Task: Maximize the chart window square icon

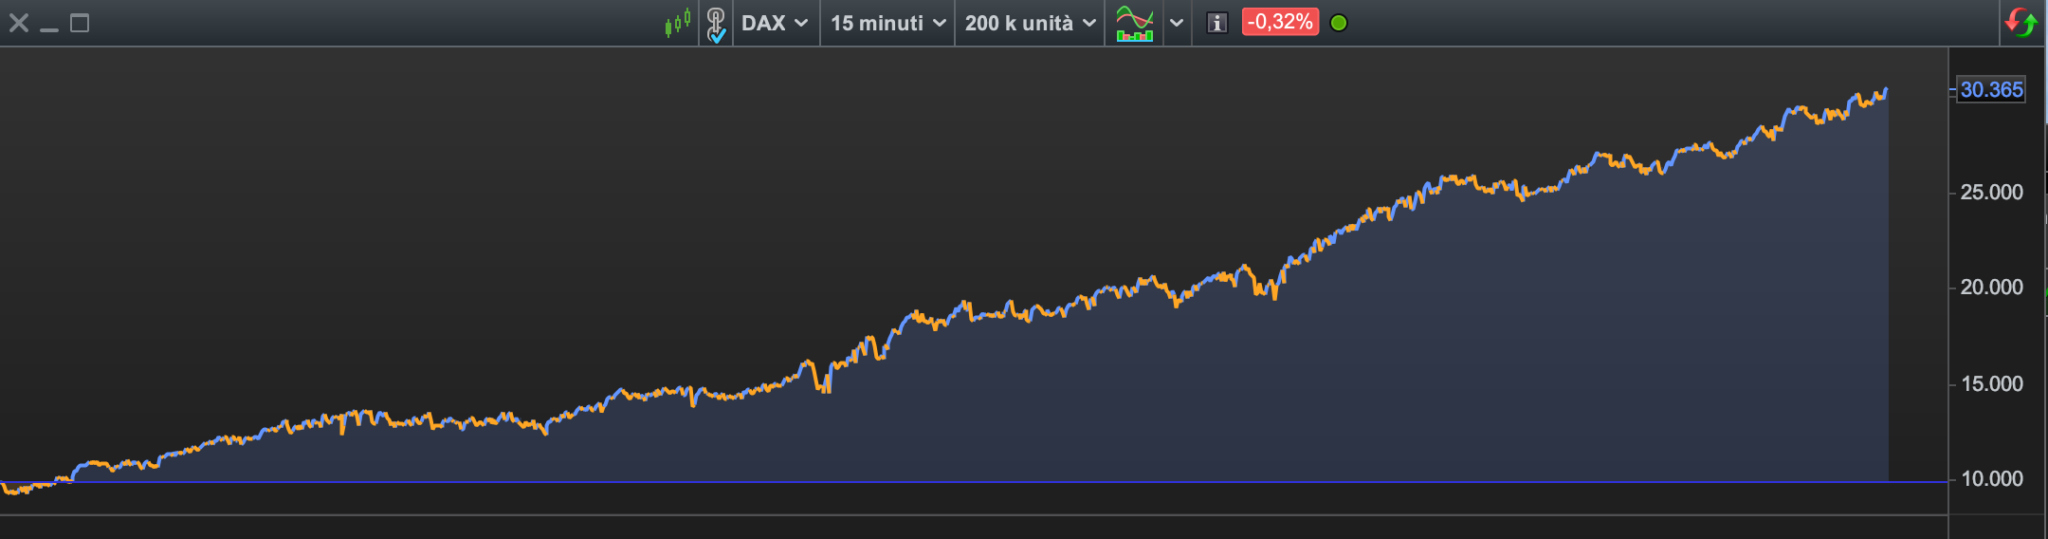Action: tap(80, 22)
